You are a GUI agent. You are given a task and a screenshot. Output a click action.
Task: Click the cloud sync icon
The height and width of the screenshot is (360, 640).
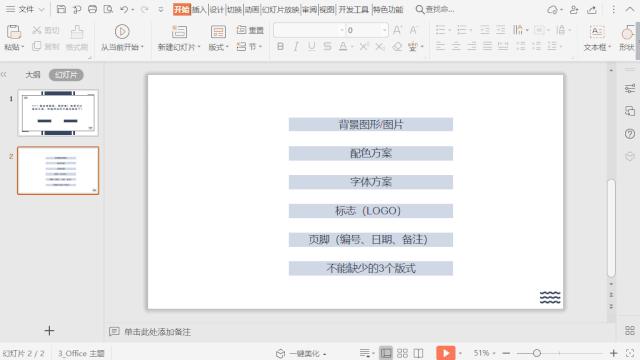tap(552, 10)
